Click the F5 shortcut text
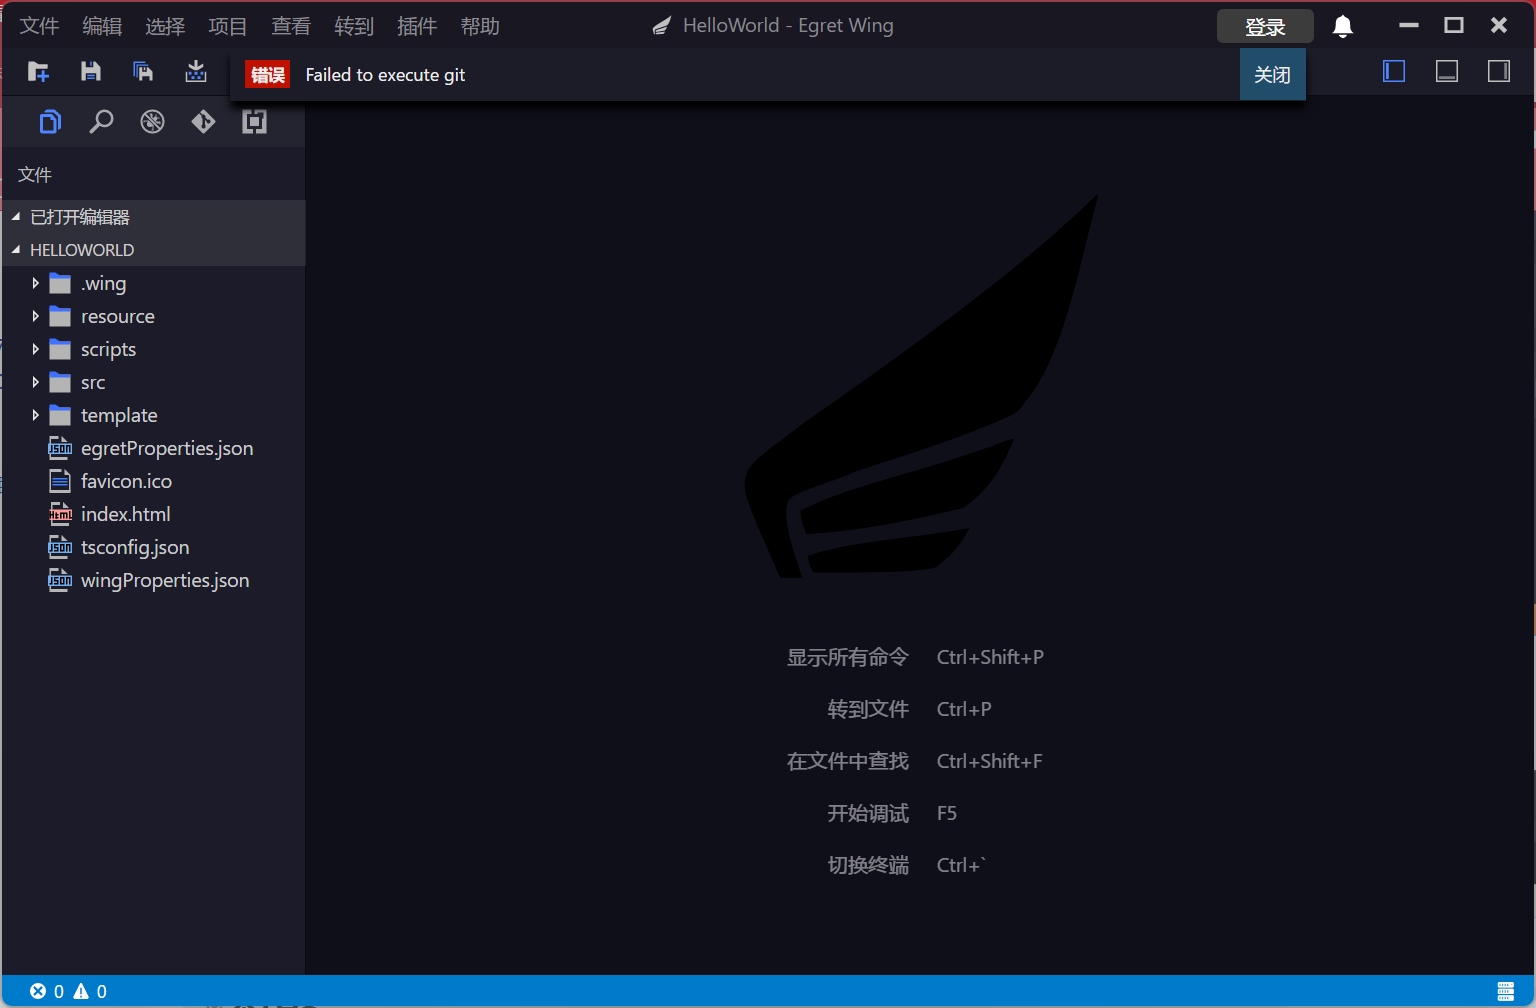 click(x=947, y=813)
